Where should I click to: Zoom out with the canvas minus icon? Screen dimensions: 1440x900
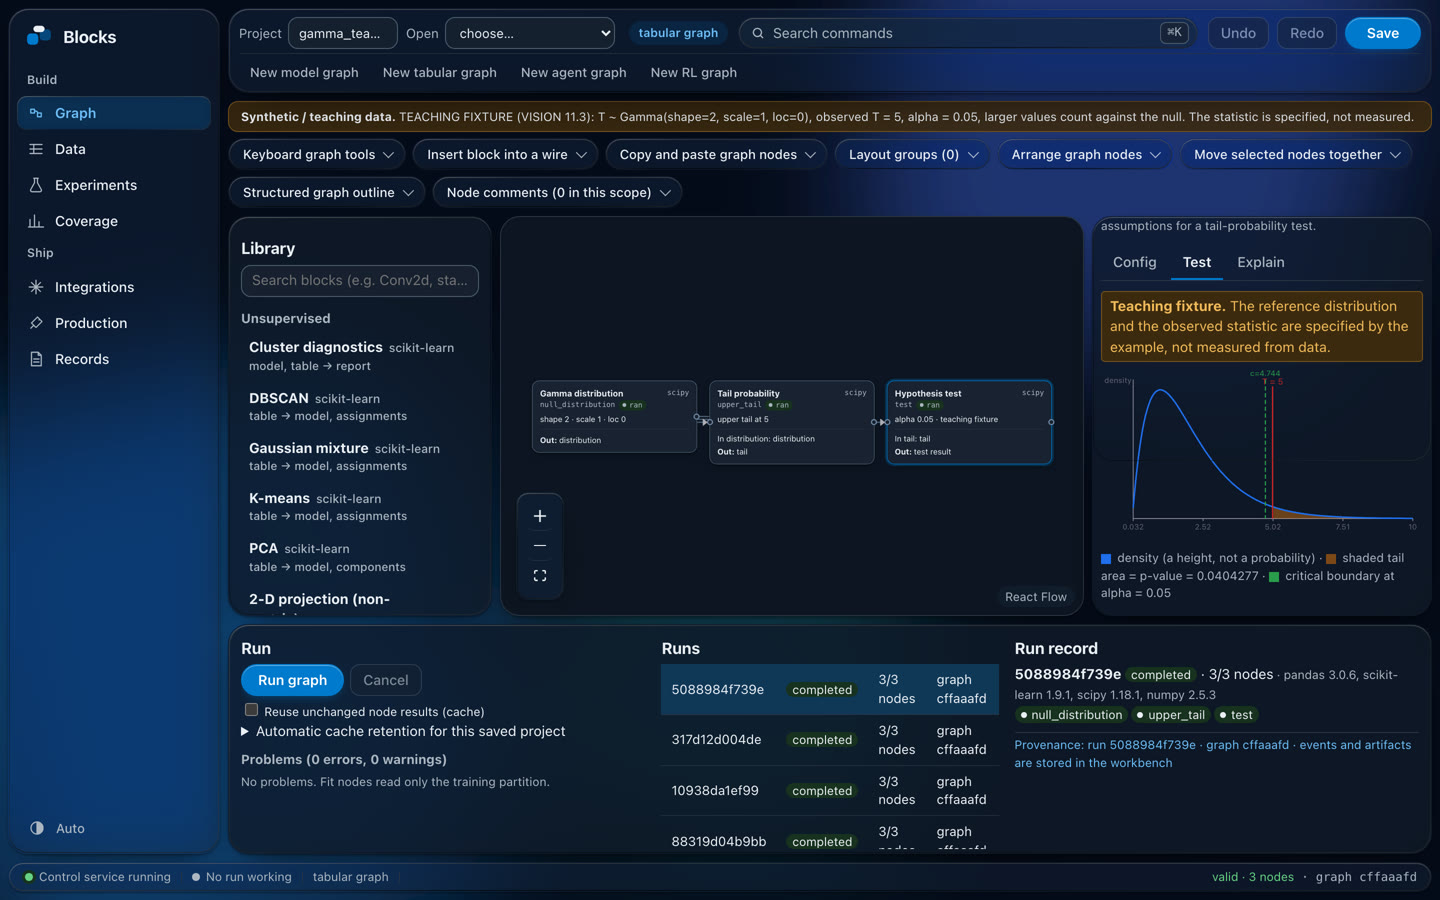540,546
